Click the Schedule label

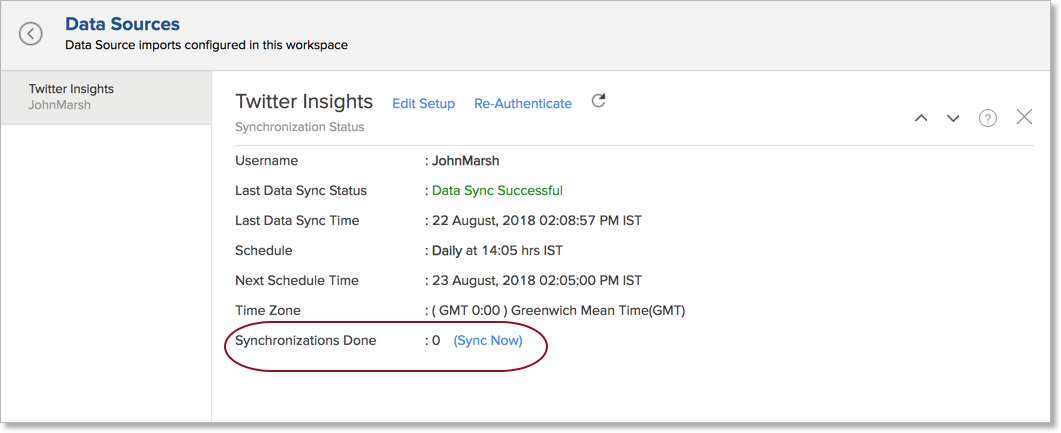click(x=264, y=250)
